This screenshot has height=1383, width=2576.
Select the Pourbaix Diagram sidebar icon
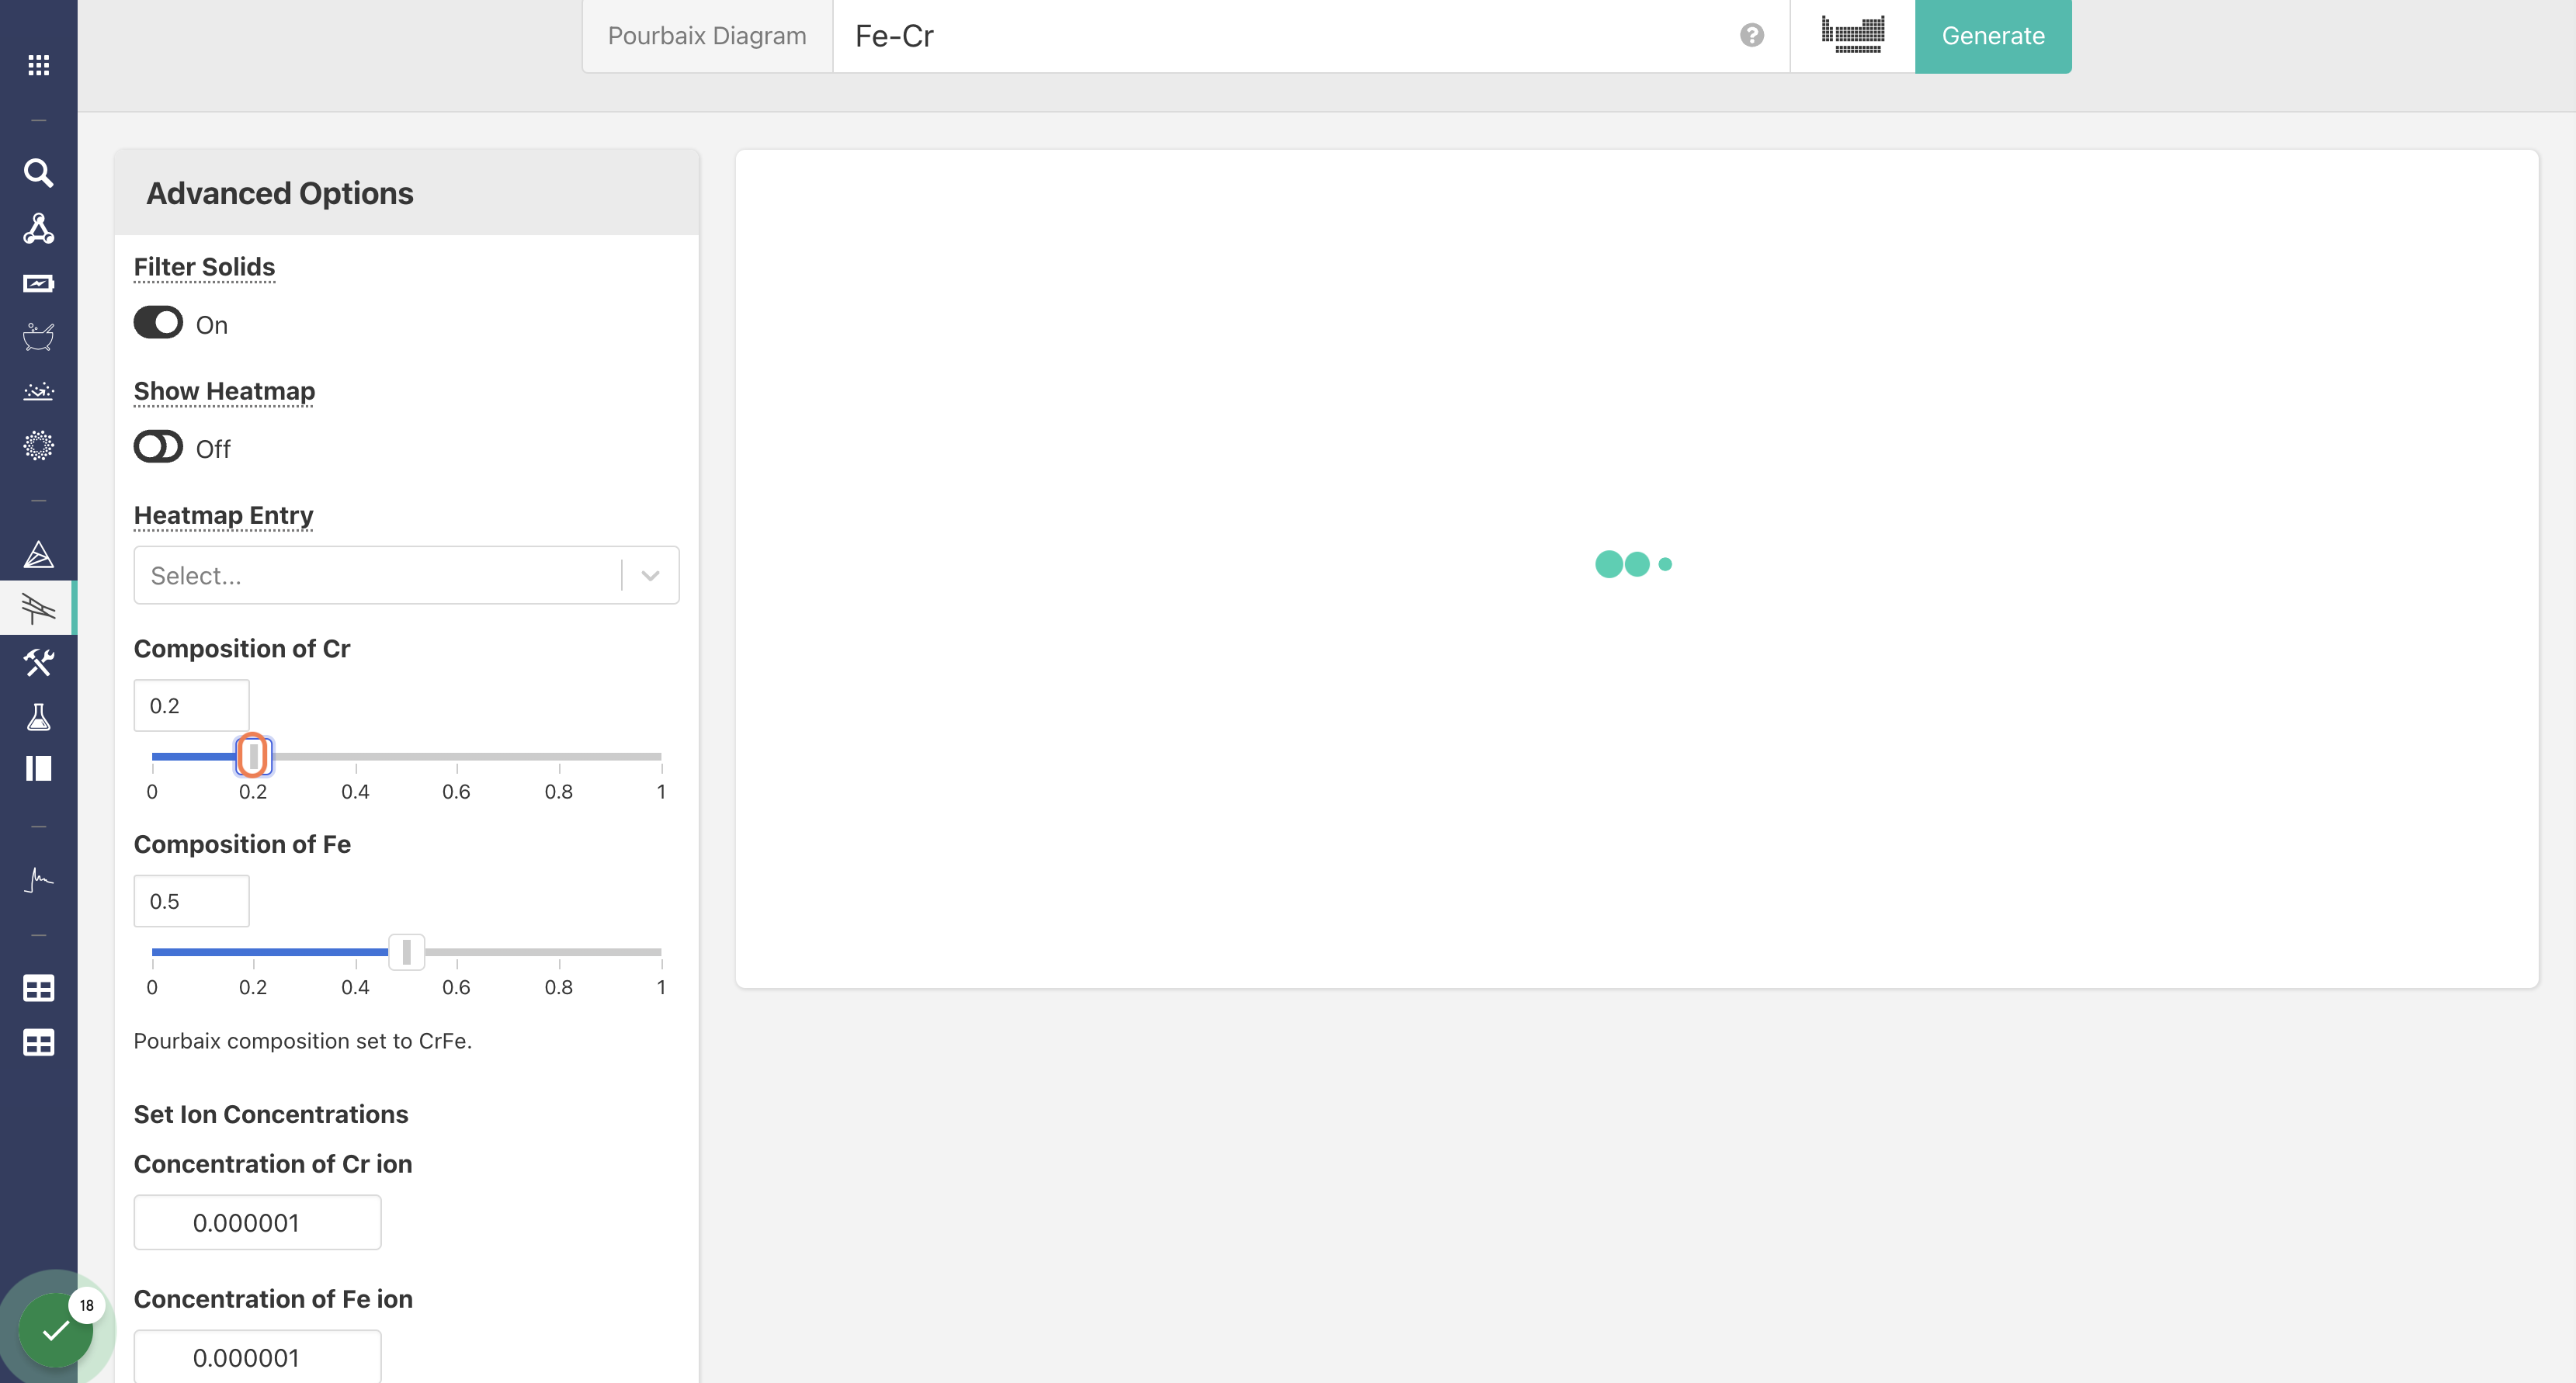tap(38, 608)
